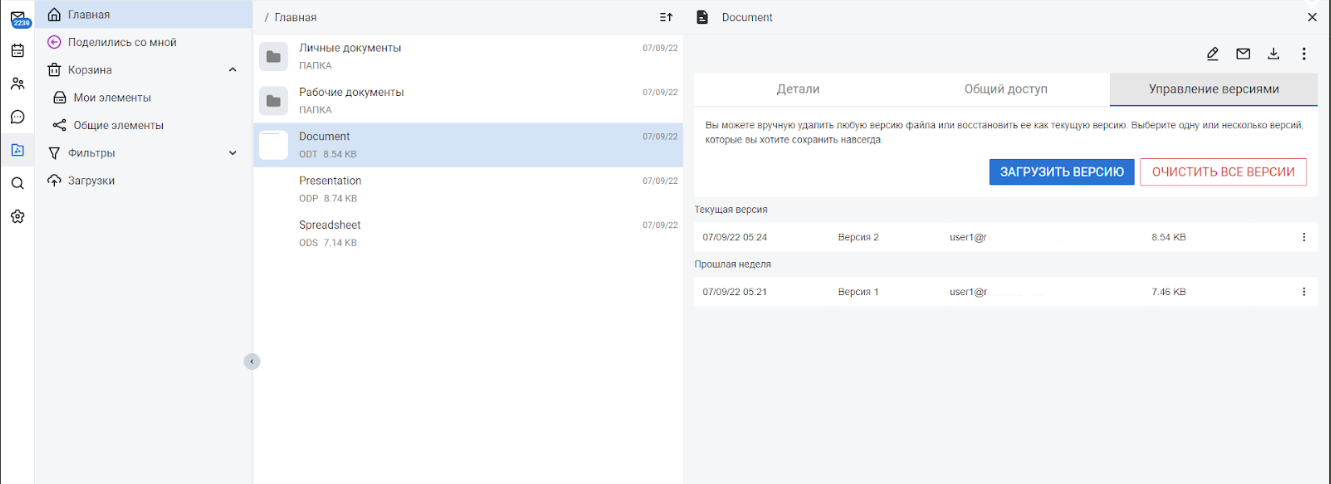Open the Search icon in sidebar

[x=17, y=183]
